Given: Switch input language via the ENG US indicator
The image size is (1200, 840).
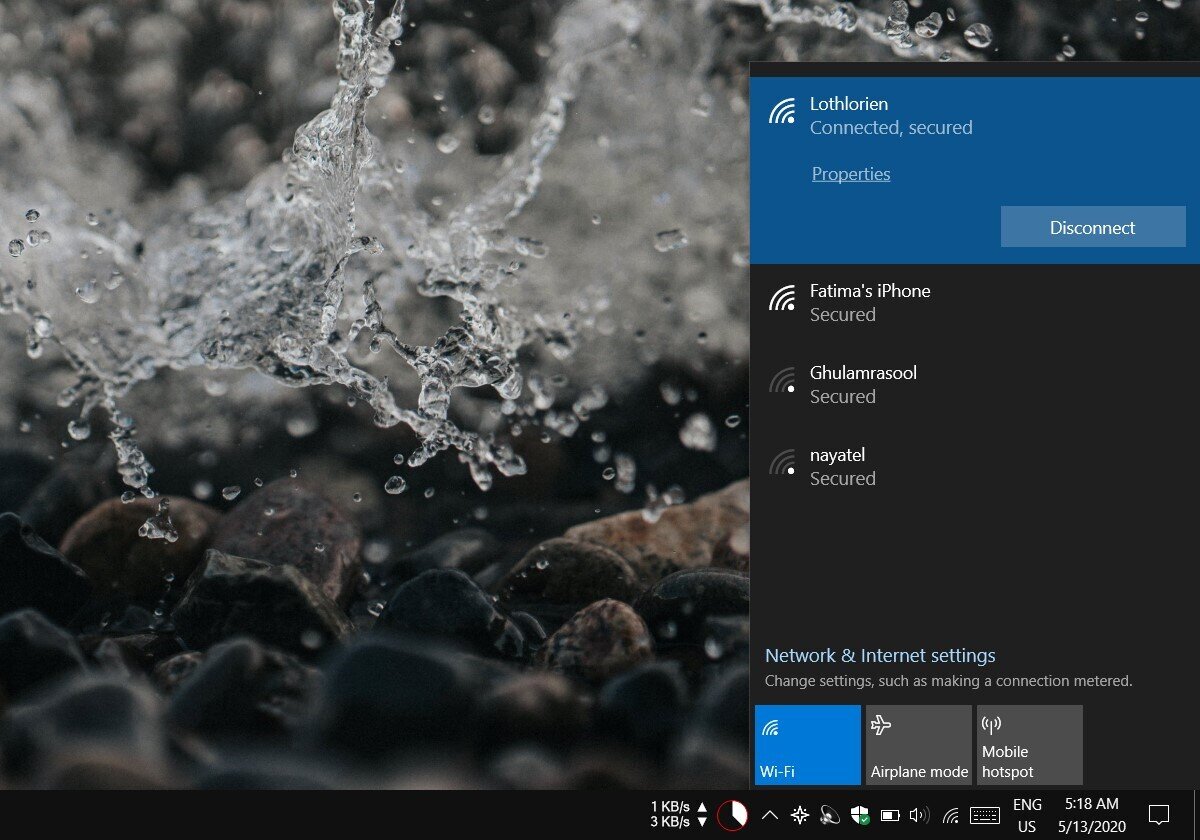Looking at the screenshot, I should (x=1026, y=815).
